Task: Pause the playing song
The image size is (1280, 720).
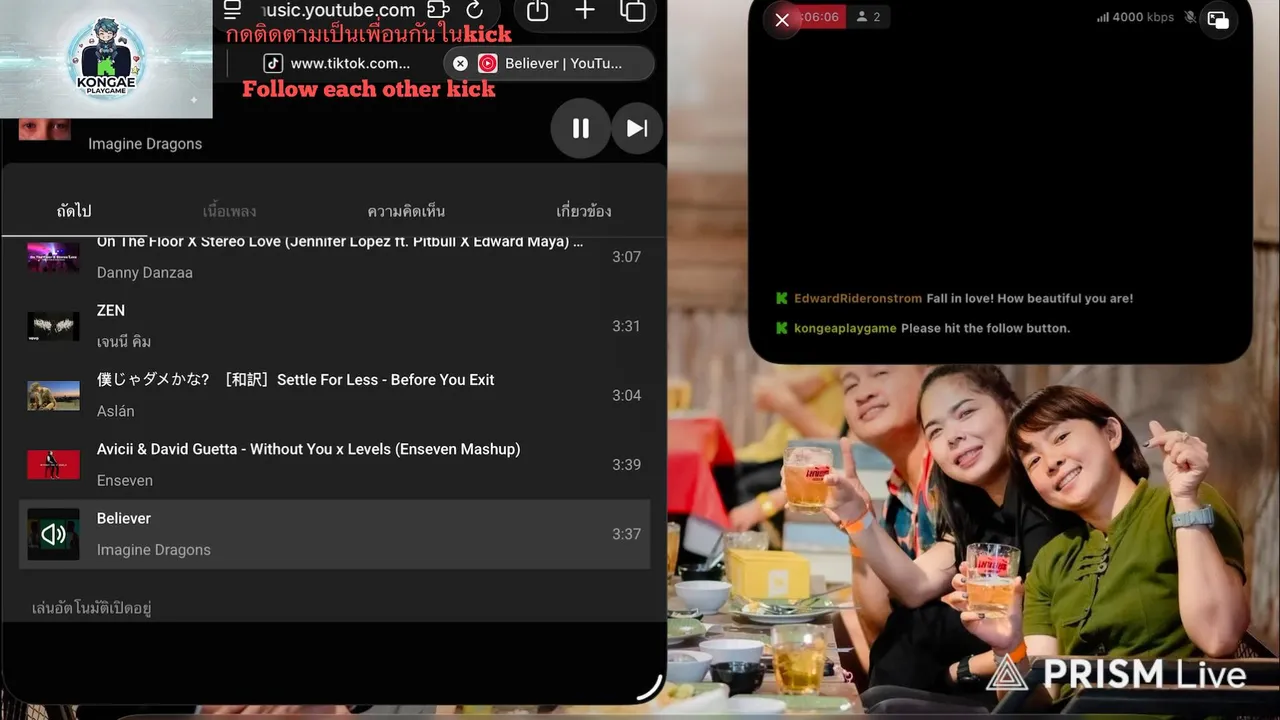Action: (x=580, y=128)
